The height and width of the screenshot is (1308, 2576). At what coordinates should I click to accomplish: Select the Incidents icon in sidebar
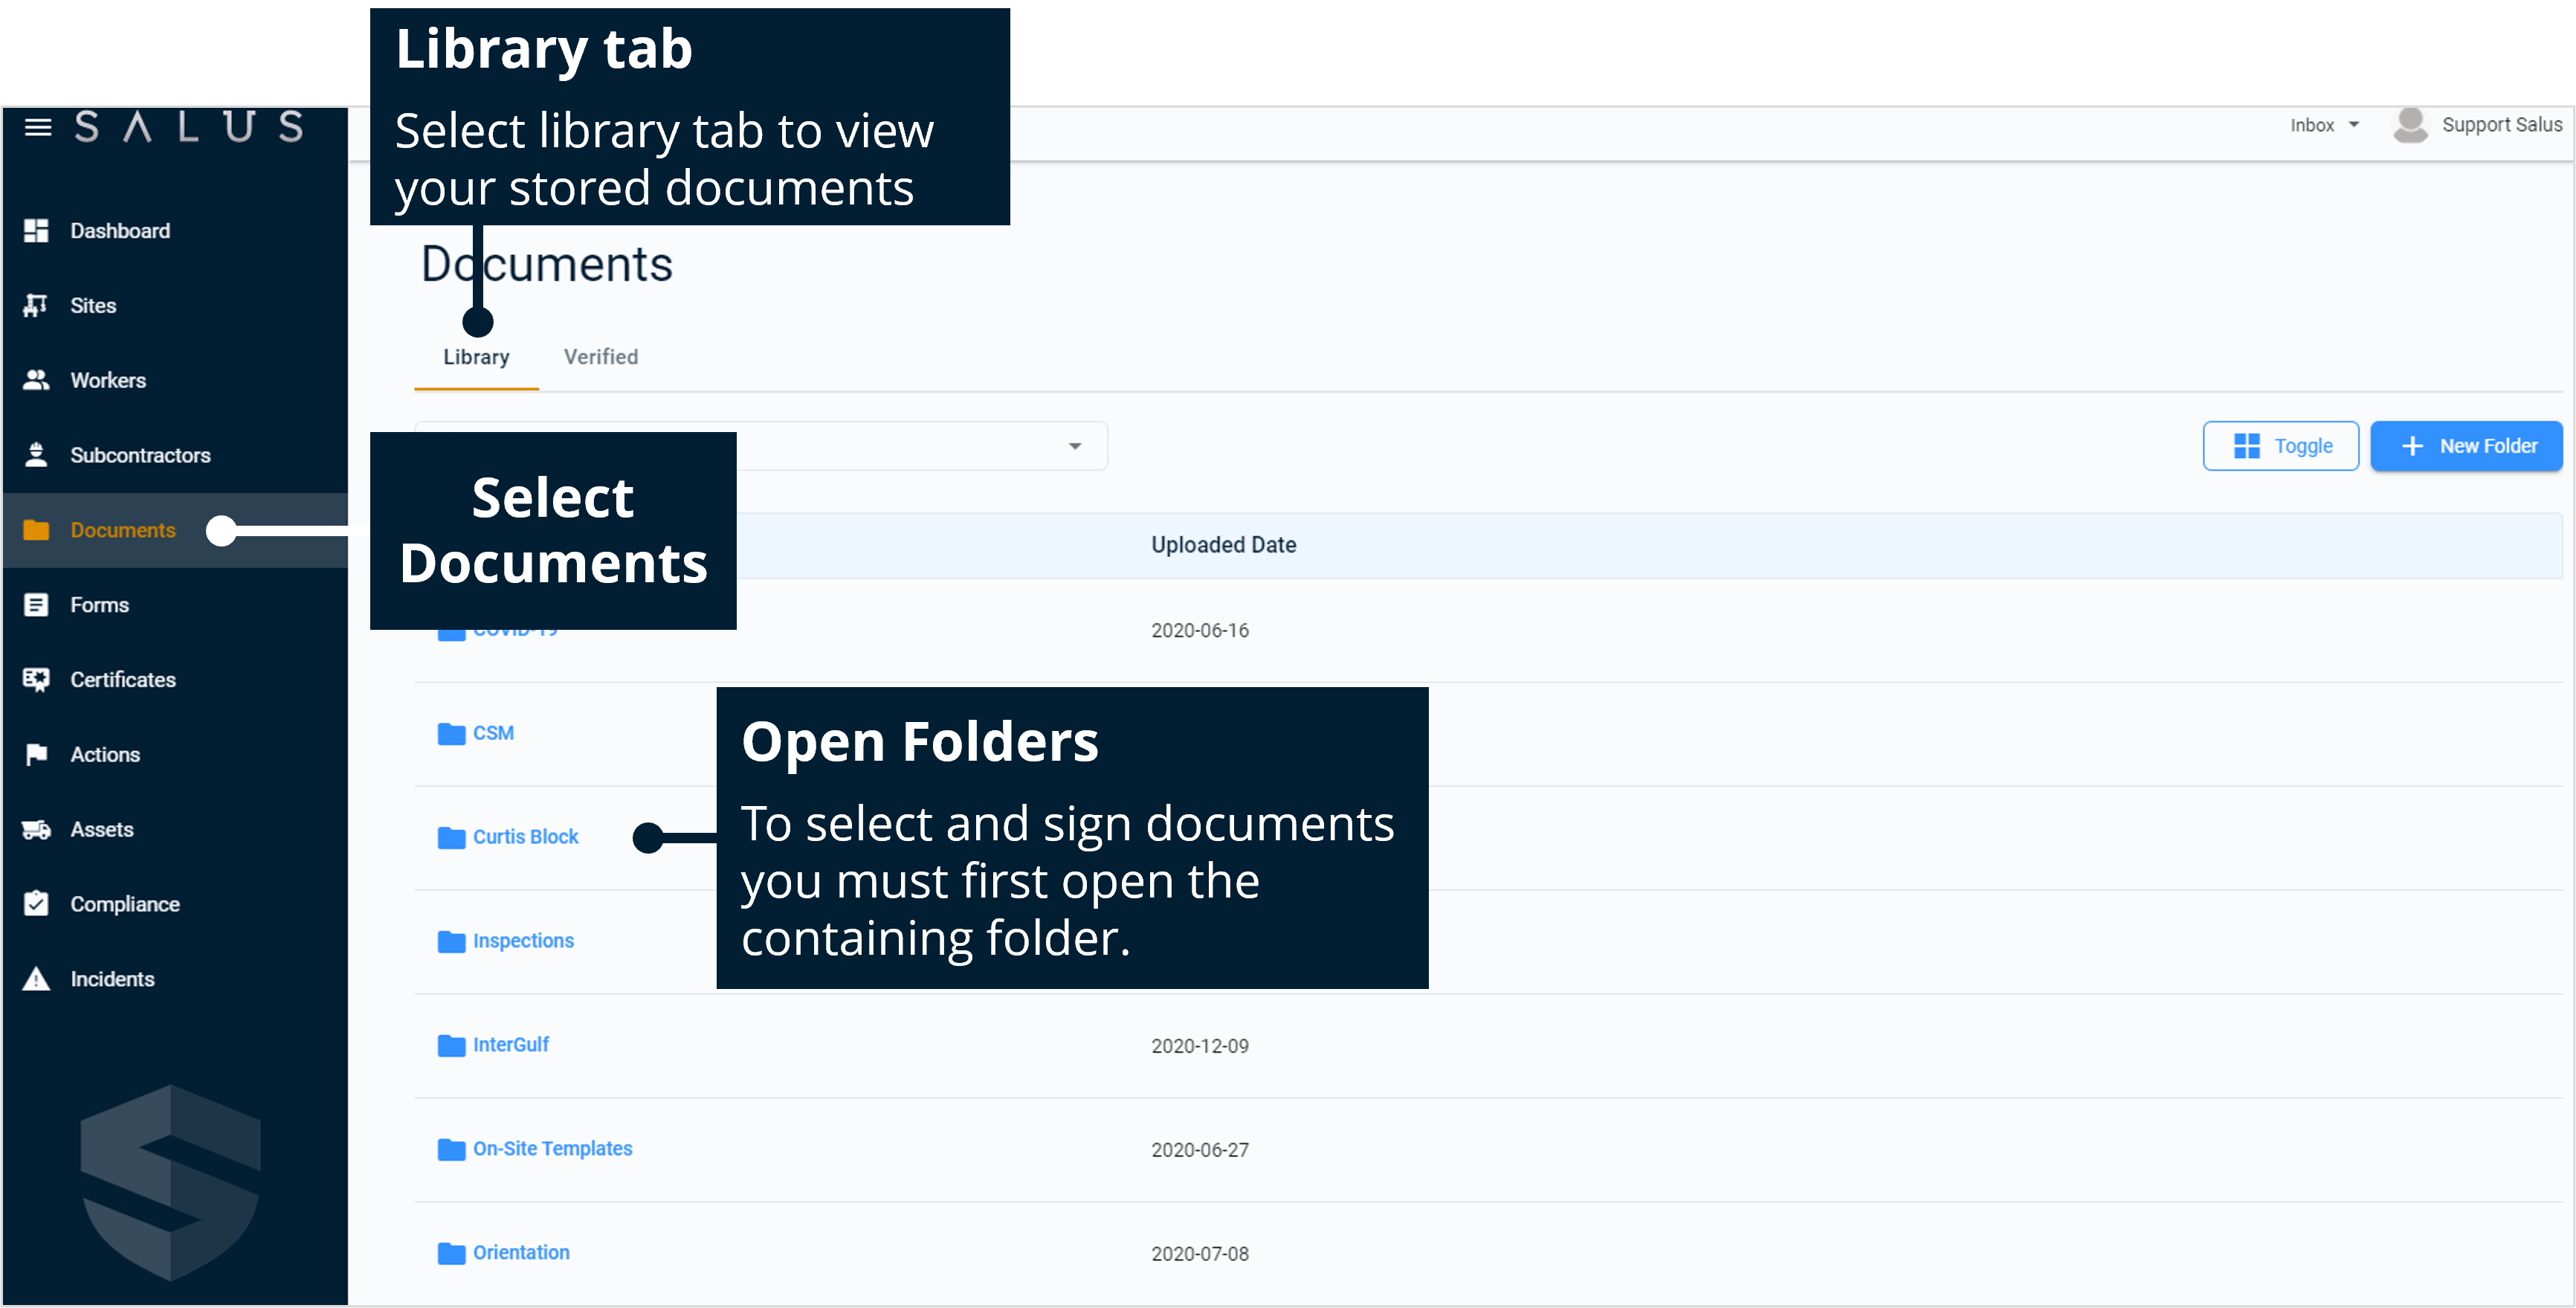[36, 978]
